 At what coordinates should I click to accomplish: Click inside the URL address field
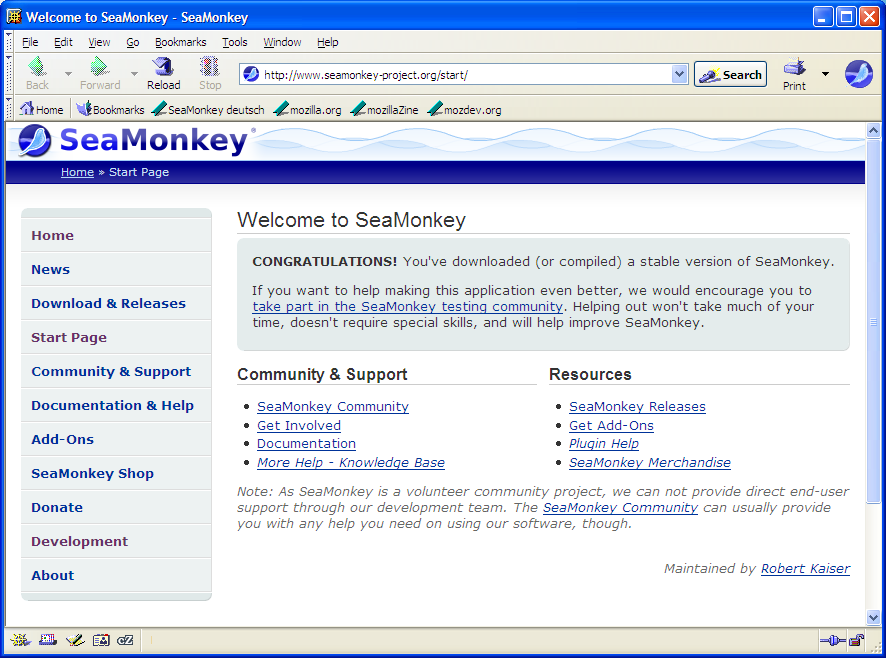point(460,75)
